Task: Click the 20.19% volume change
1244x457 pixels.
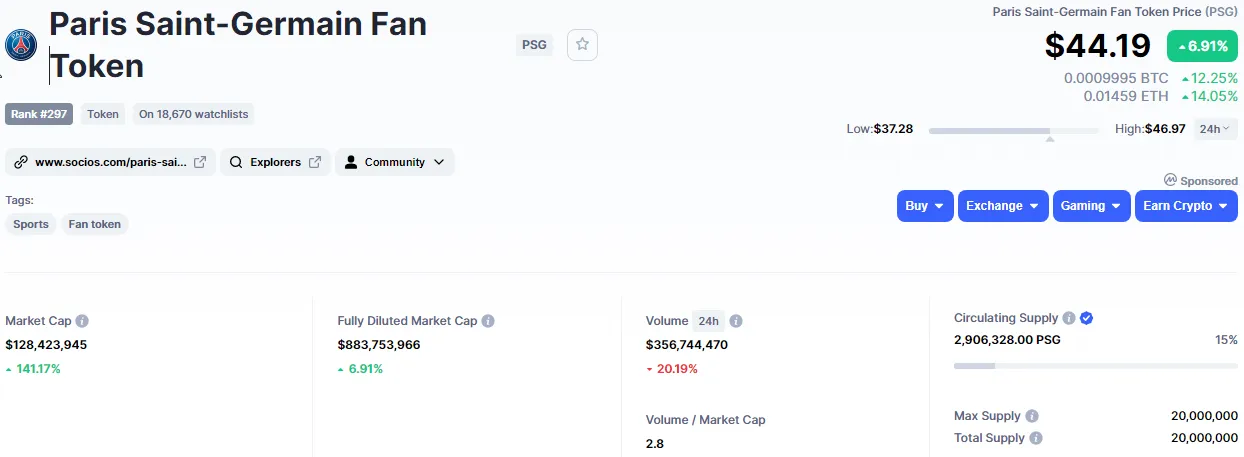Action: [x=672, y=368]
